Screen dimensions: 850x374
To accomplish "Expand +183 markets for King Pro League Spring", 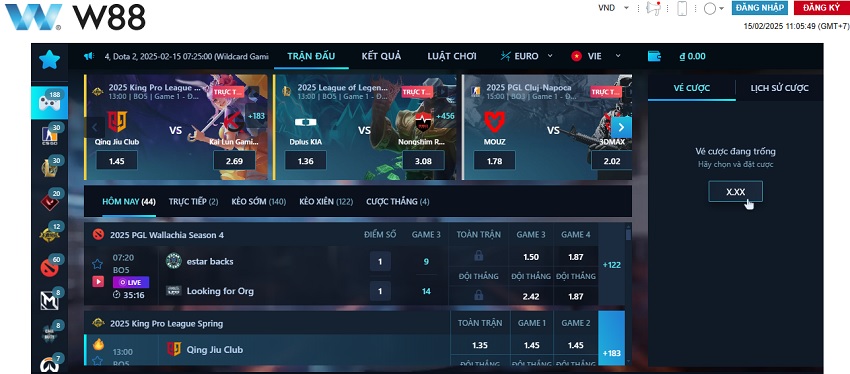I will click(611, 338).
